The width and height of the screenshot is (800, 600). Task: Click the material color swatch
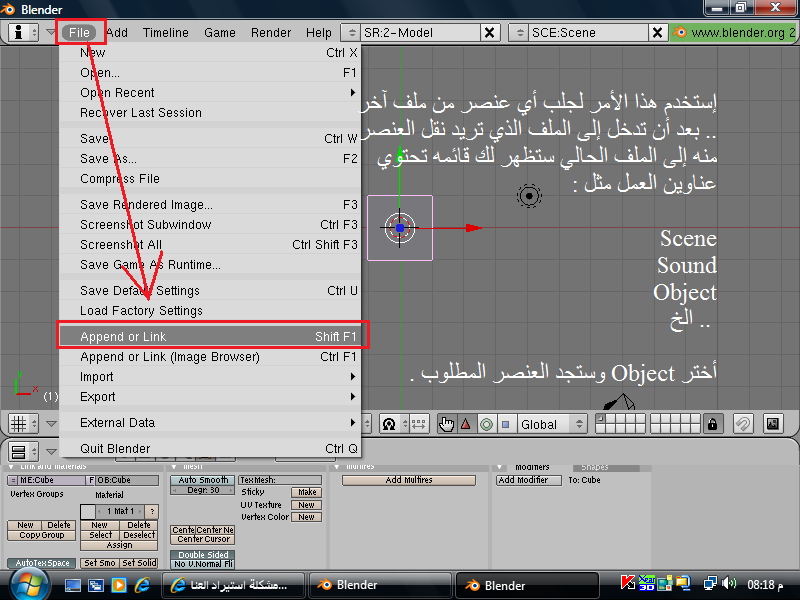88,511
